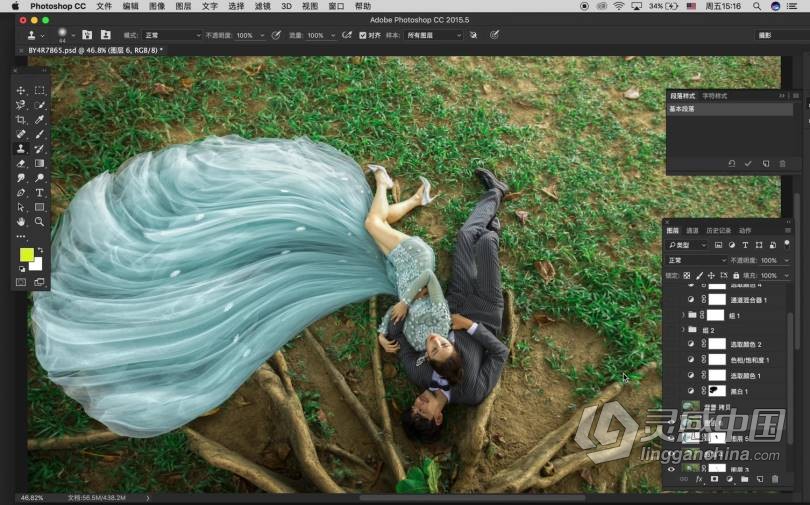Screen dimensions: 810x505
Task: Open Spotlight search in macOS menu bar
Action: (x=756, y=6)
